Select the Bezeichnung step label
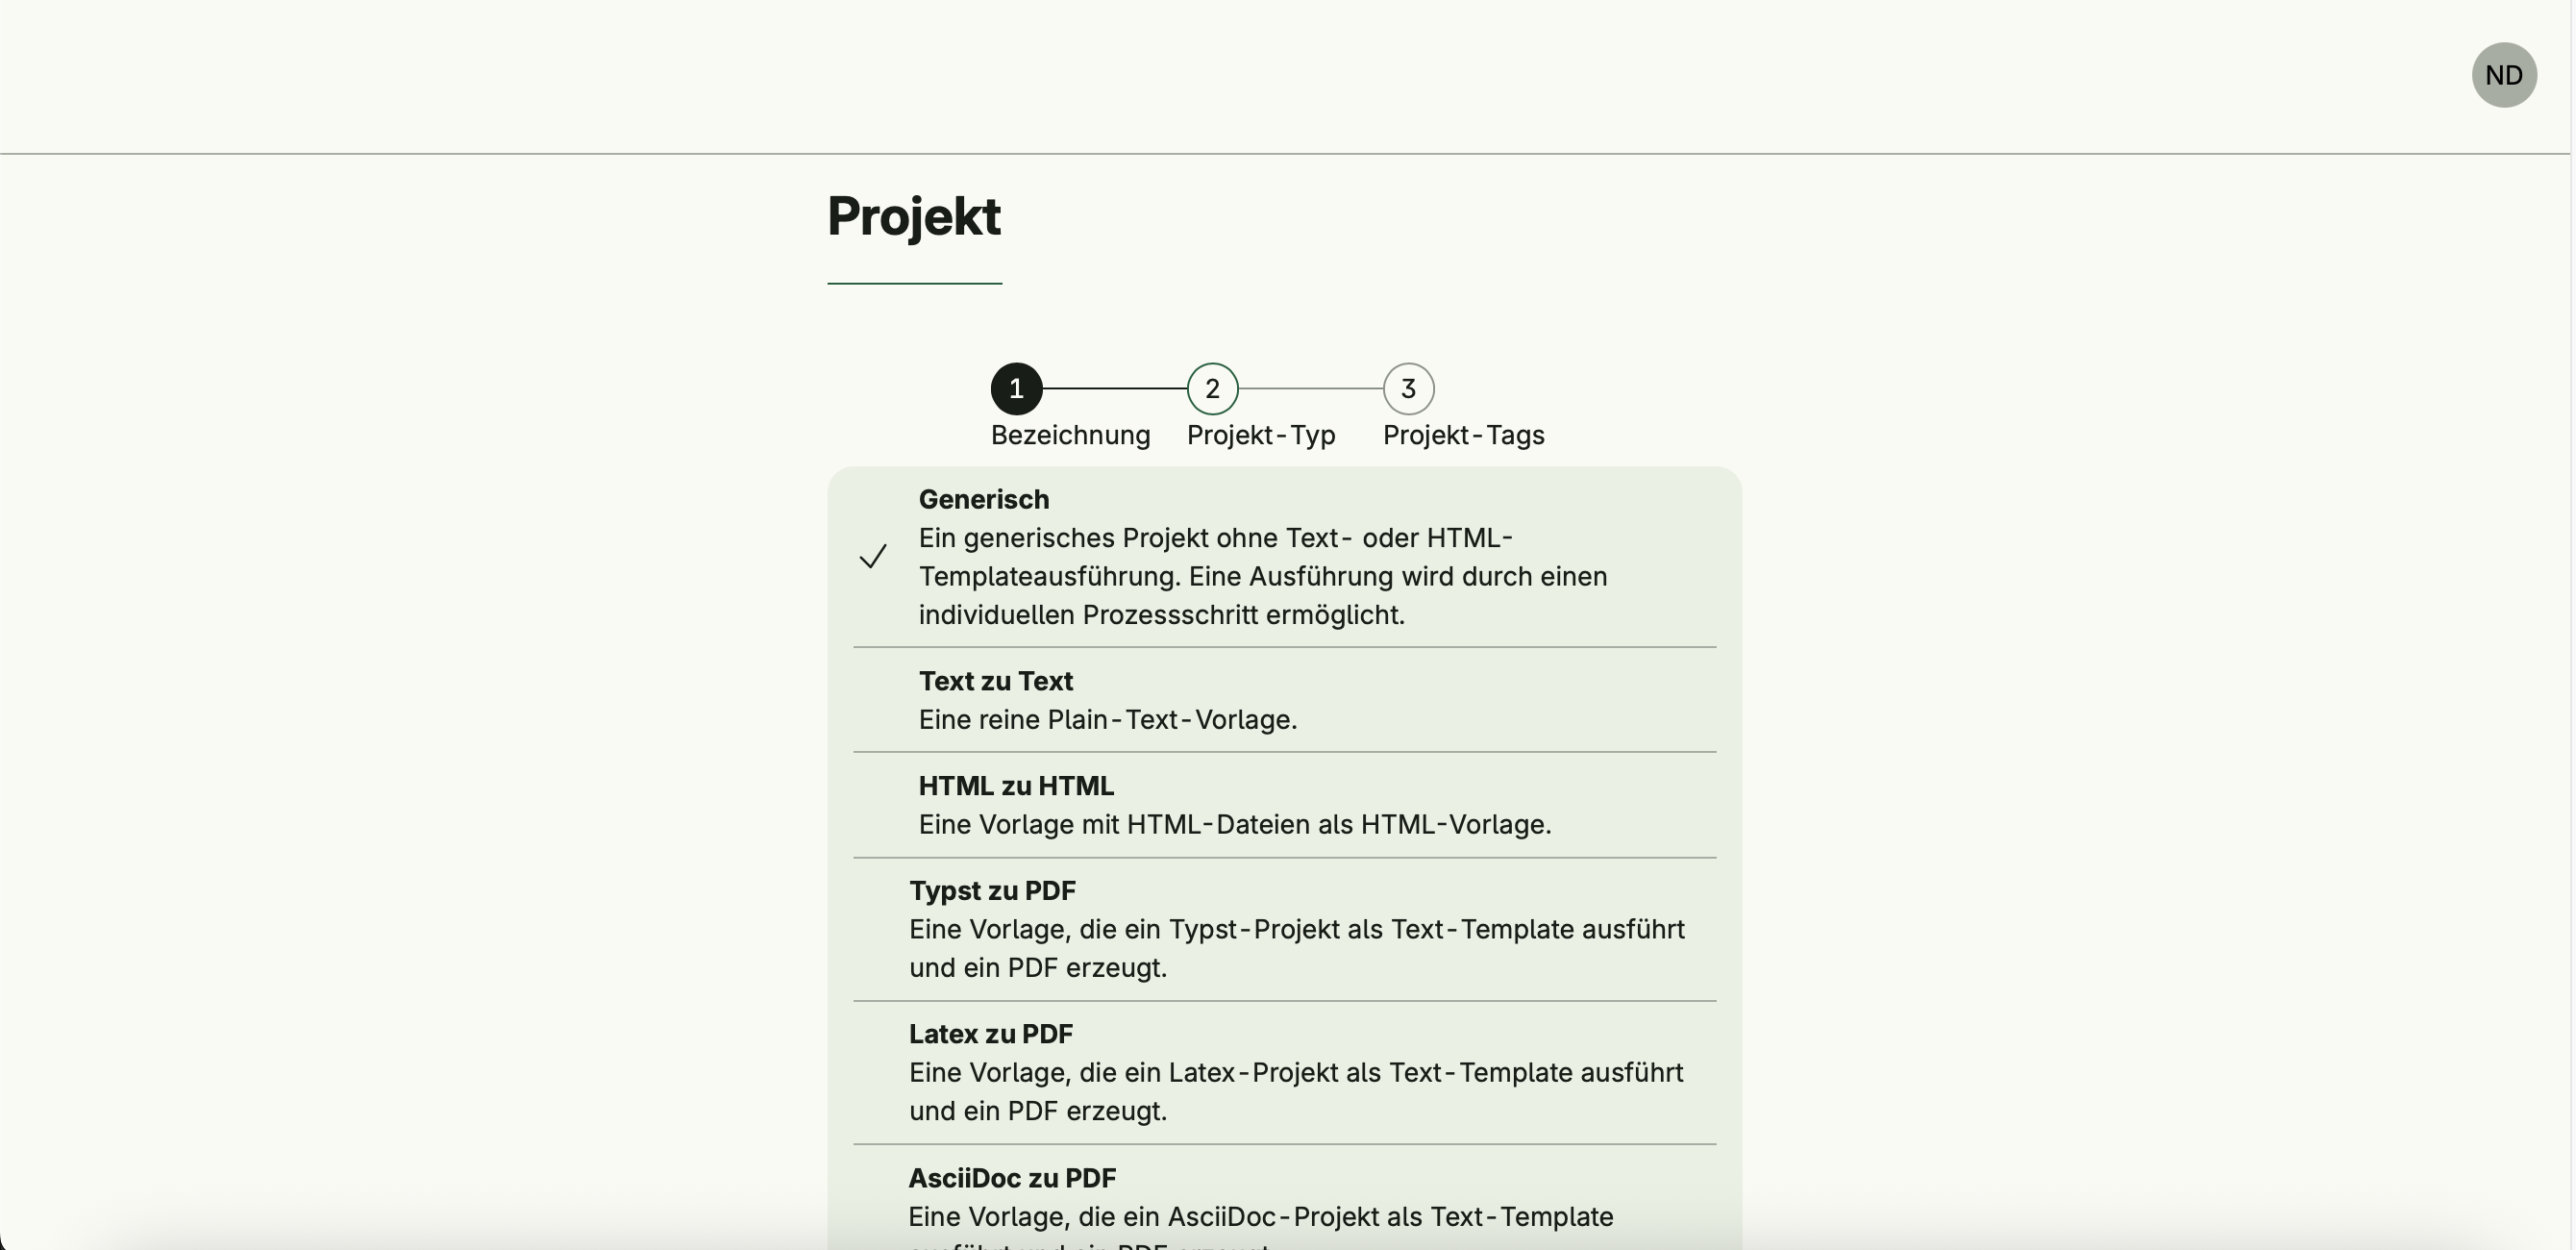2576x1250 pixels. (x=1070, y=436)
